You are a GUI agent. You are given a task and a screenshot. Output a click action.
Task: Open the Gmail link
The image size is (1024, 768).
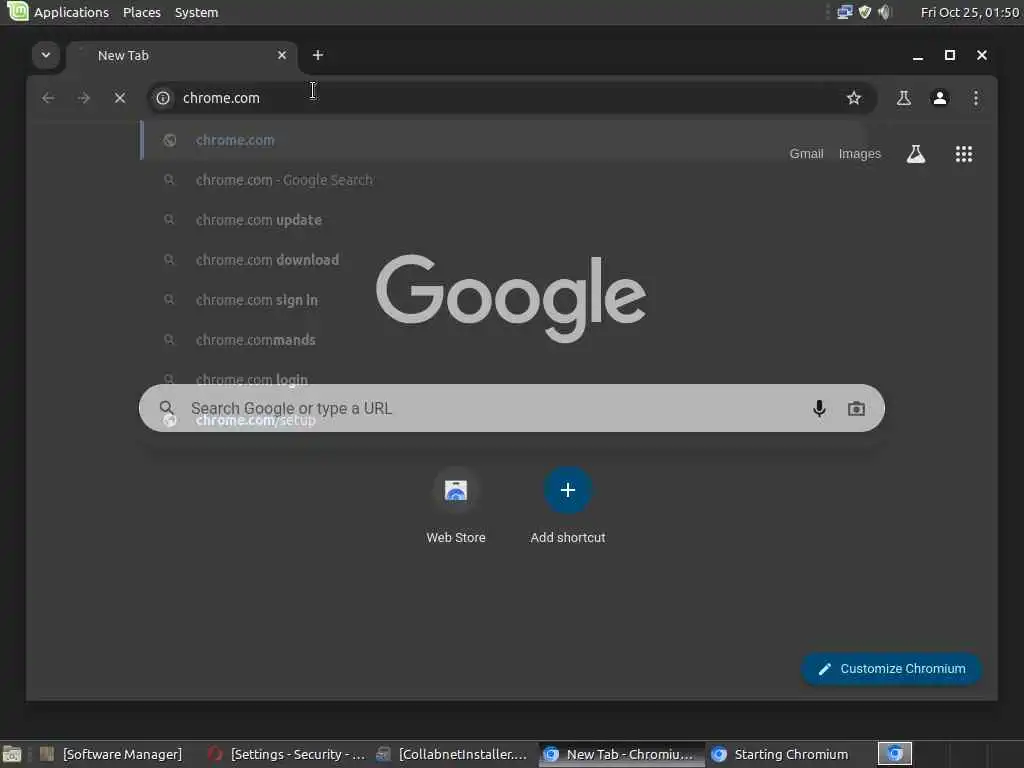tap(806, 154)
